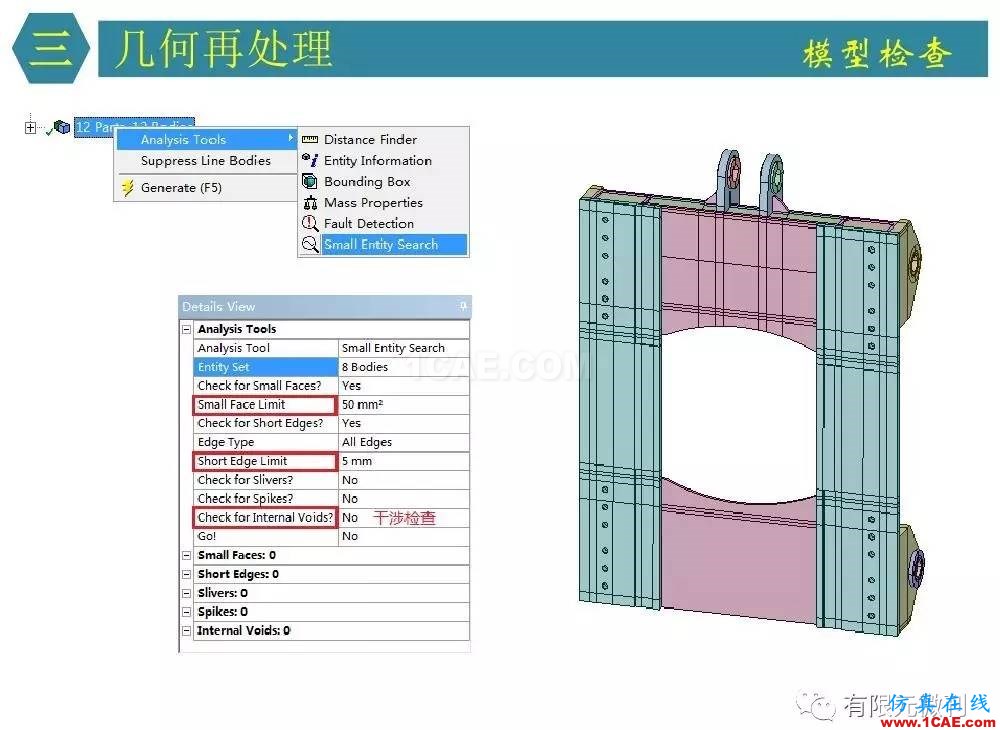Click the 8 Bodies entity set value
This screenshot has width=1000, height=730.
point(403,367)
